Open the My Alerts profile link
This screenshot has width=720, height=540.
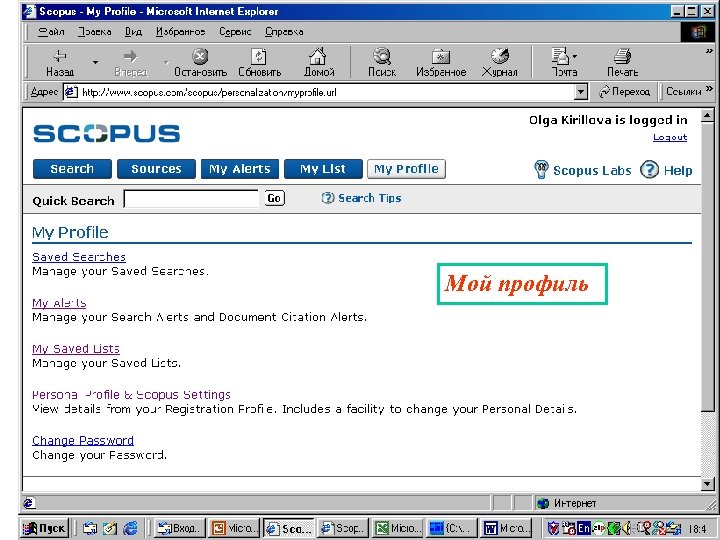[59, 303]
